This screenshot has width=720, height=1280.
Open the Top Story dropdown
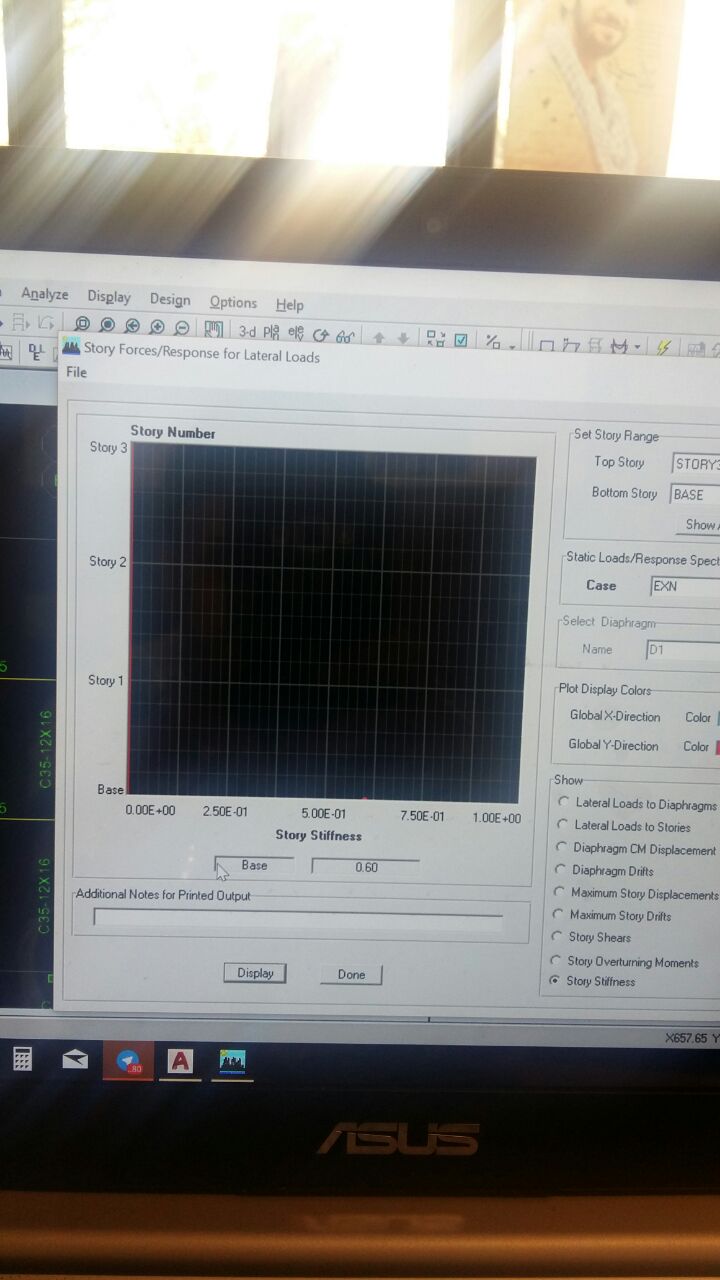coord(696,464)
